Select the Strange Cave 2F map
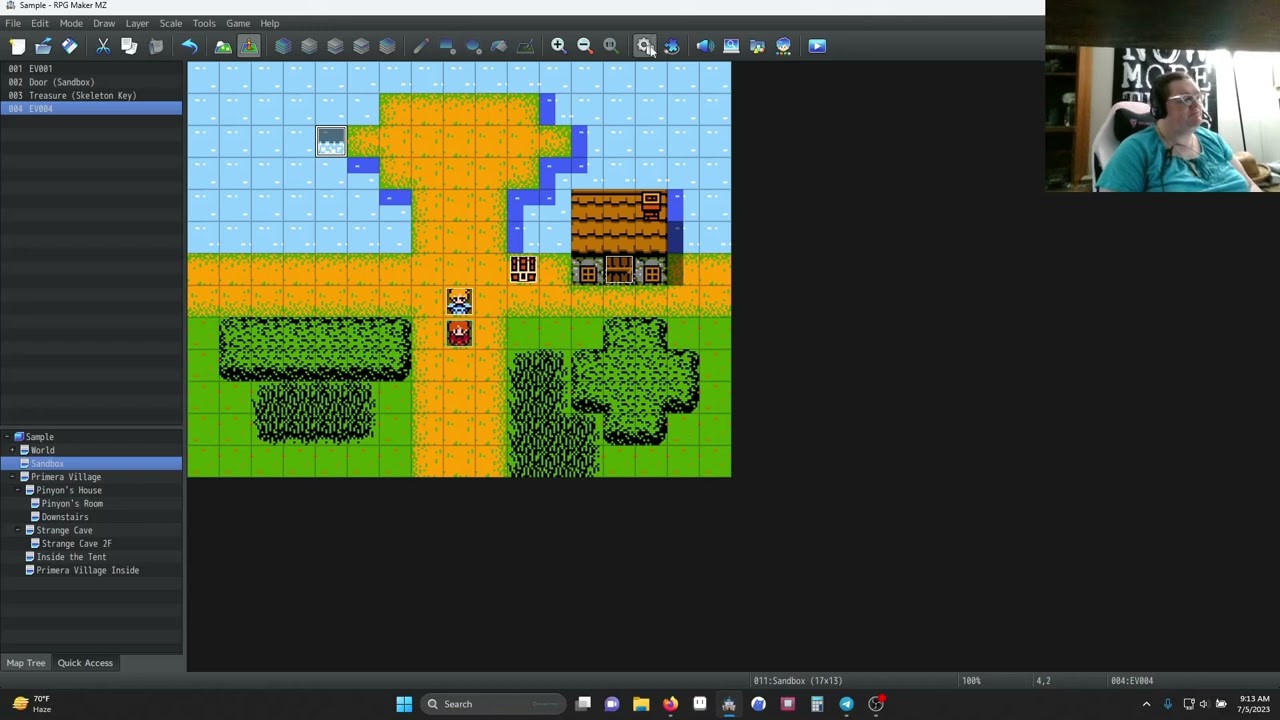Image resolution: width=1280 pixels, height=720 pixels. tap(76, 543)
